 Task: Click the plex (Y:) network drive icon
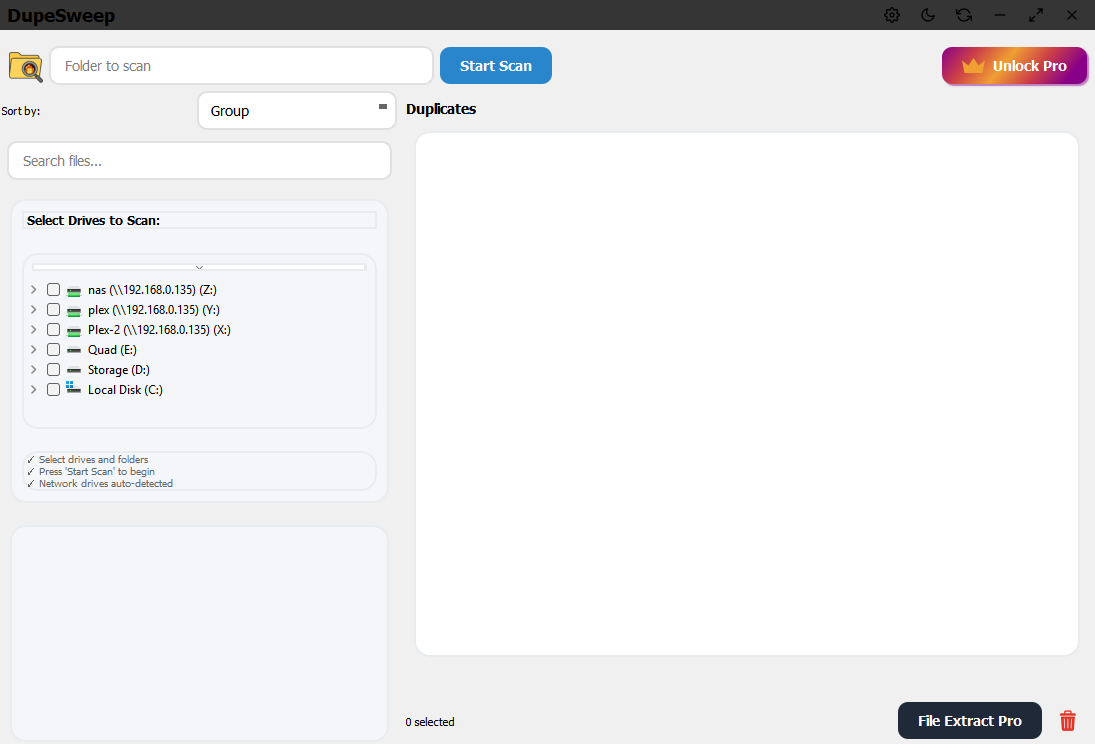click(74, 311)
